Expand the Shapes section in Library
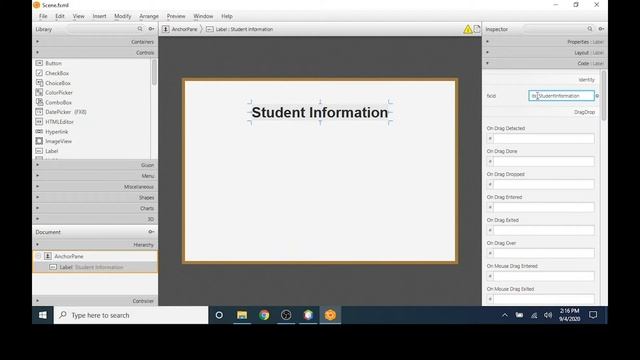Screen dimensions: 640x360 (x=95, y=197)
